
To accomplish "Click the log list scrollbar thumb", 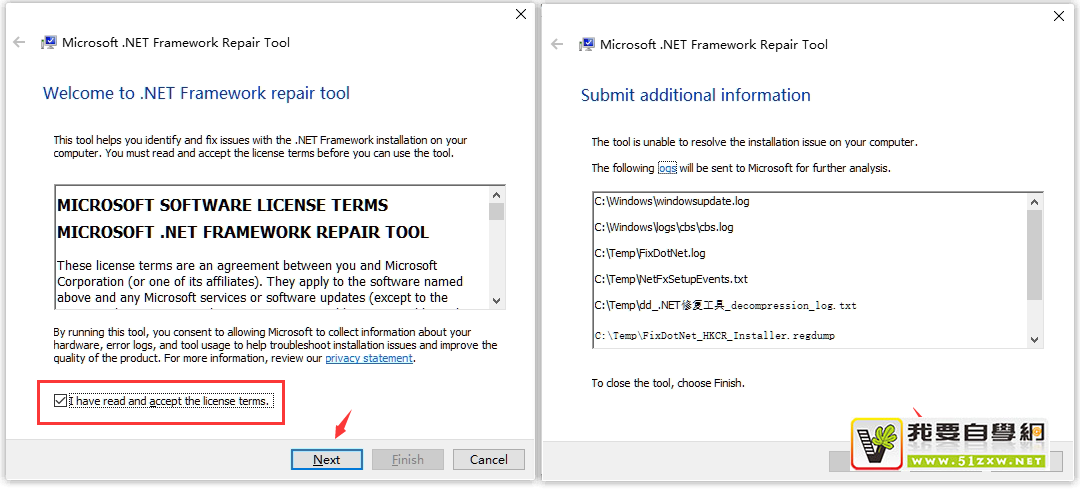I will pos(1035,255).
